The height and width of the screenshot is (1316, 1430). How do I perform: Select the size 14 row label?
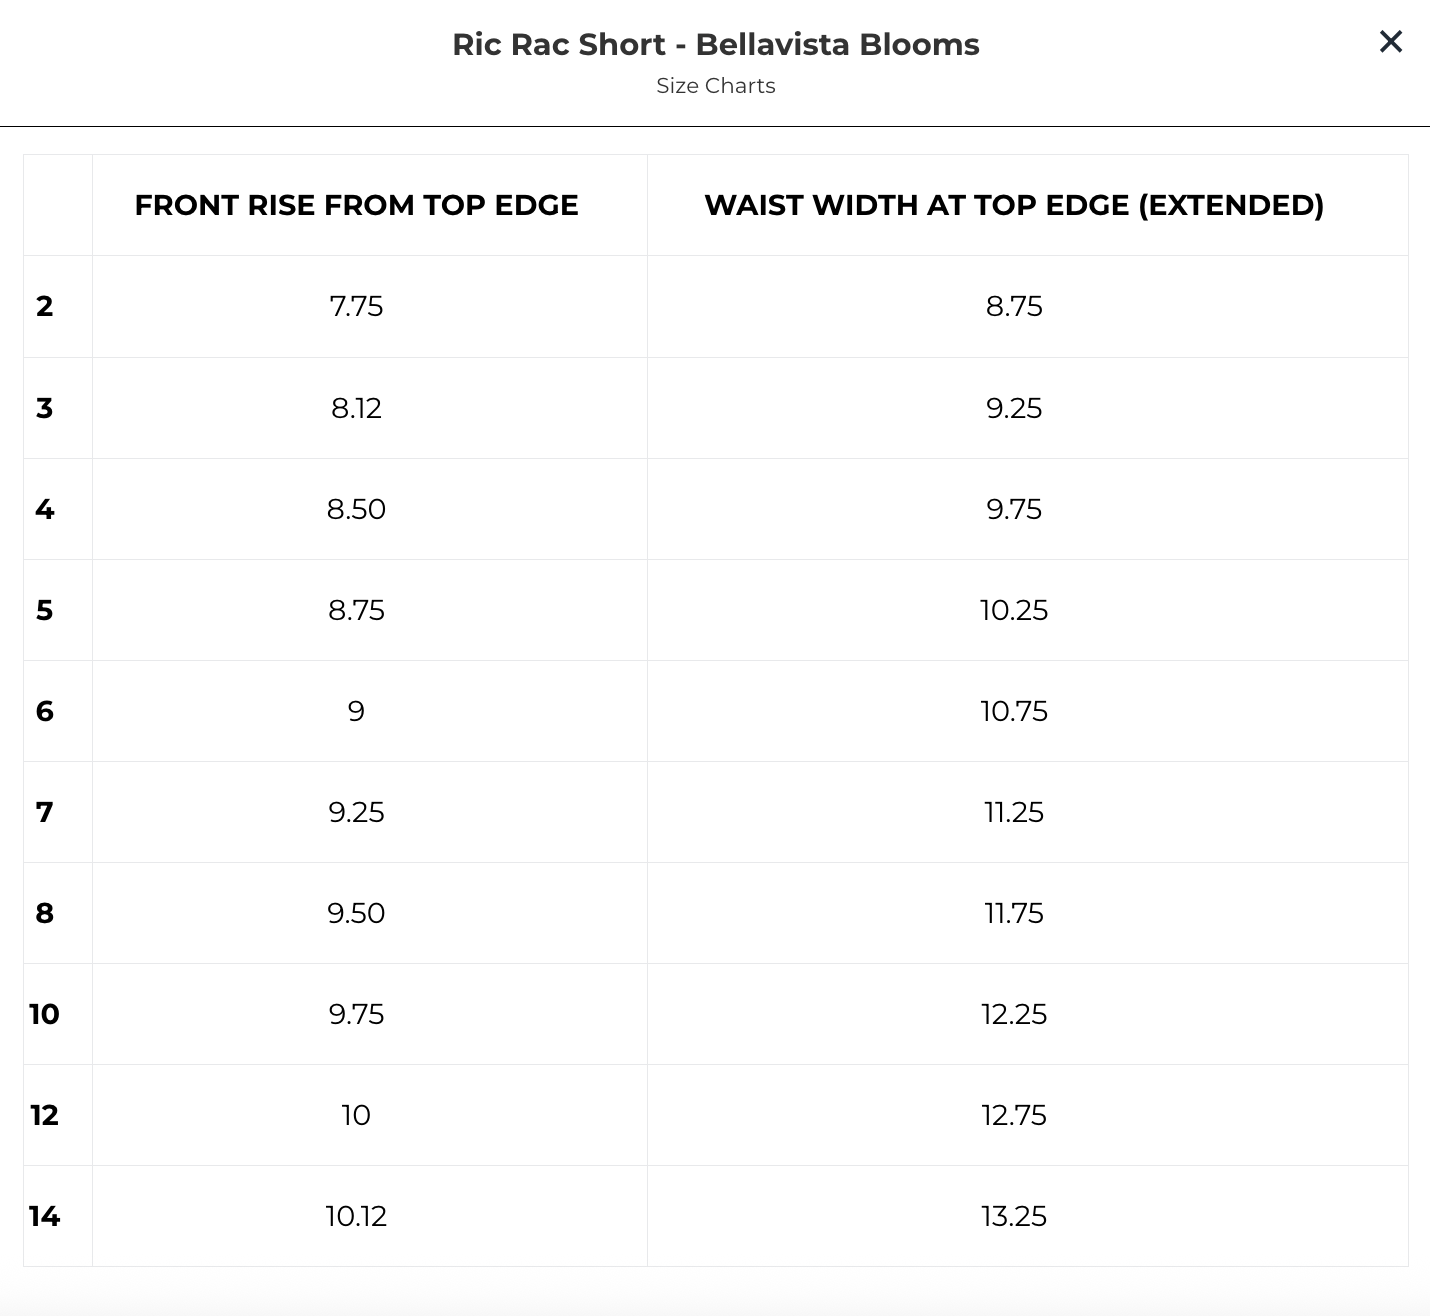point(45,1216)
